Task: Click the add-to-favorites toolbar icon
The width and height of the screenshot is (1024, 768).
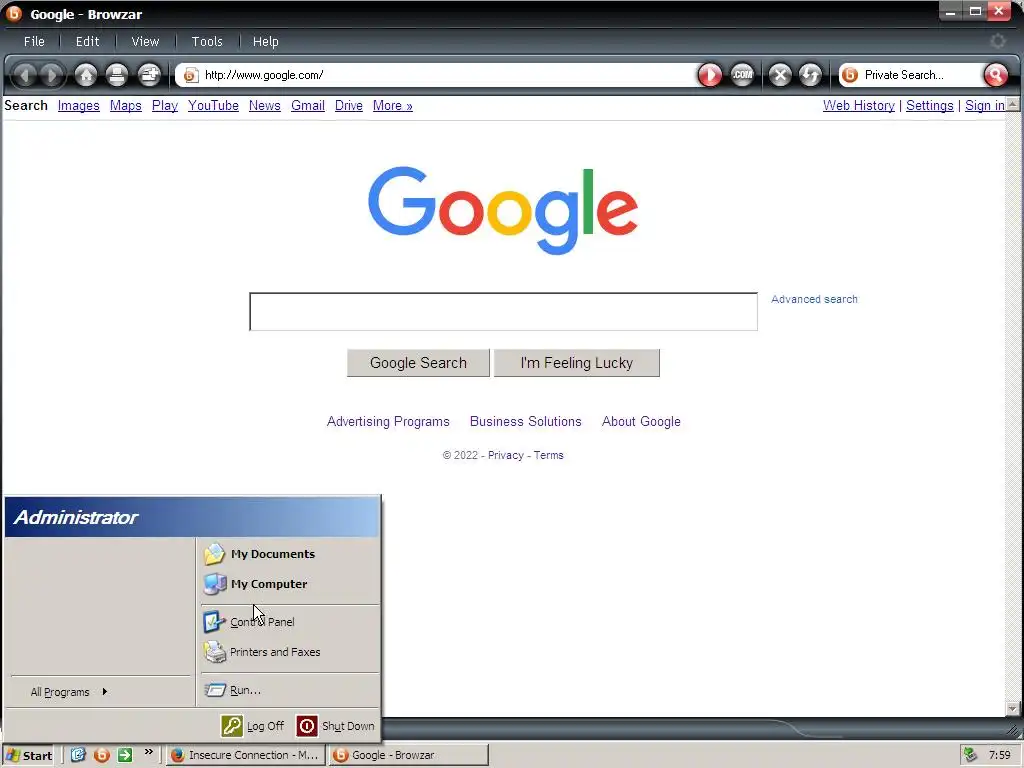Action: [149, 75]
